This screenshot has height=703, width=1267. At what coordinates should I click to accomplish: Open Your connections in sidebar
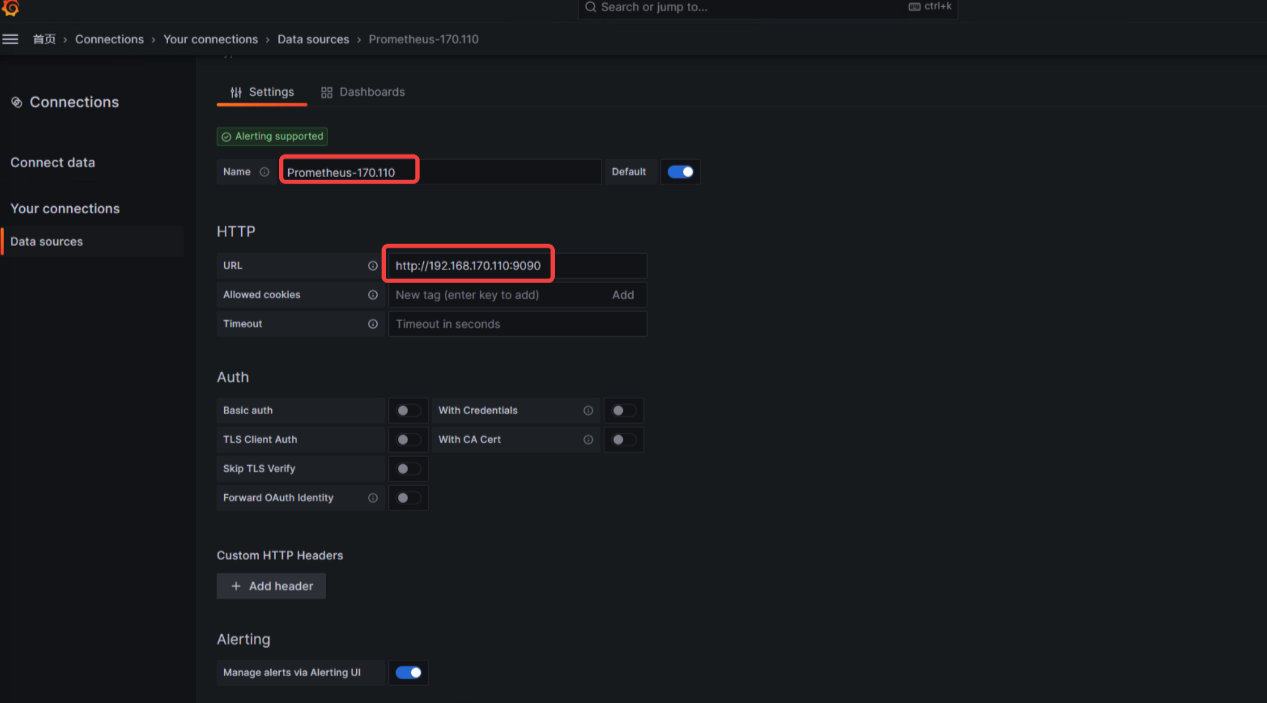pos(65,209)
